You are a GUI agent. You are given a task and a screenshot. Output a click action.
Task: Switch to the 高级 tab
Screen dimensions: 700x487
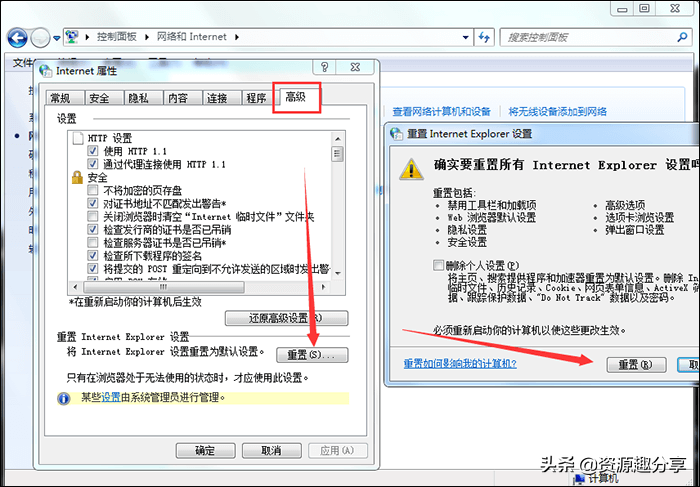(x=296, y=97)
